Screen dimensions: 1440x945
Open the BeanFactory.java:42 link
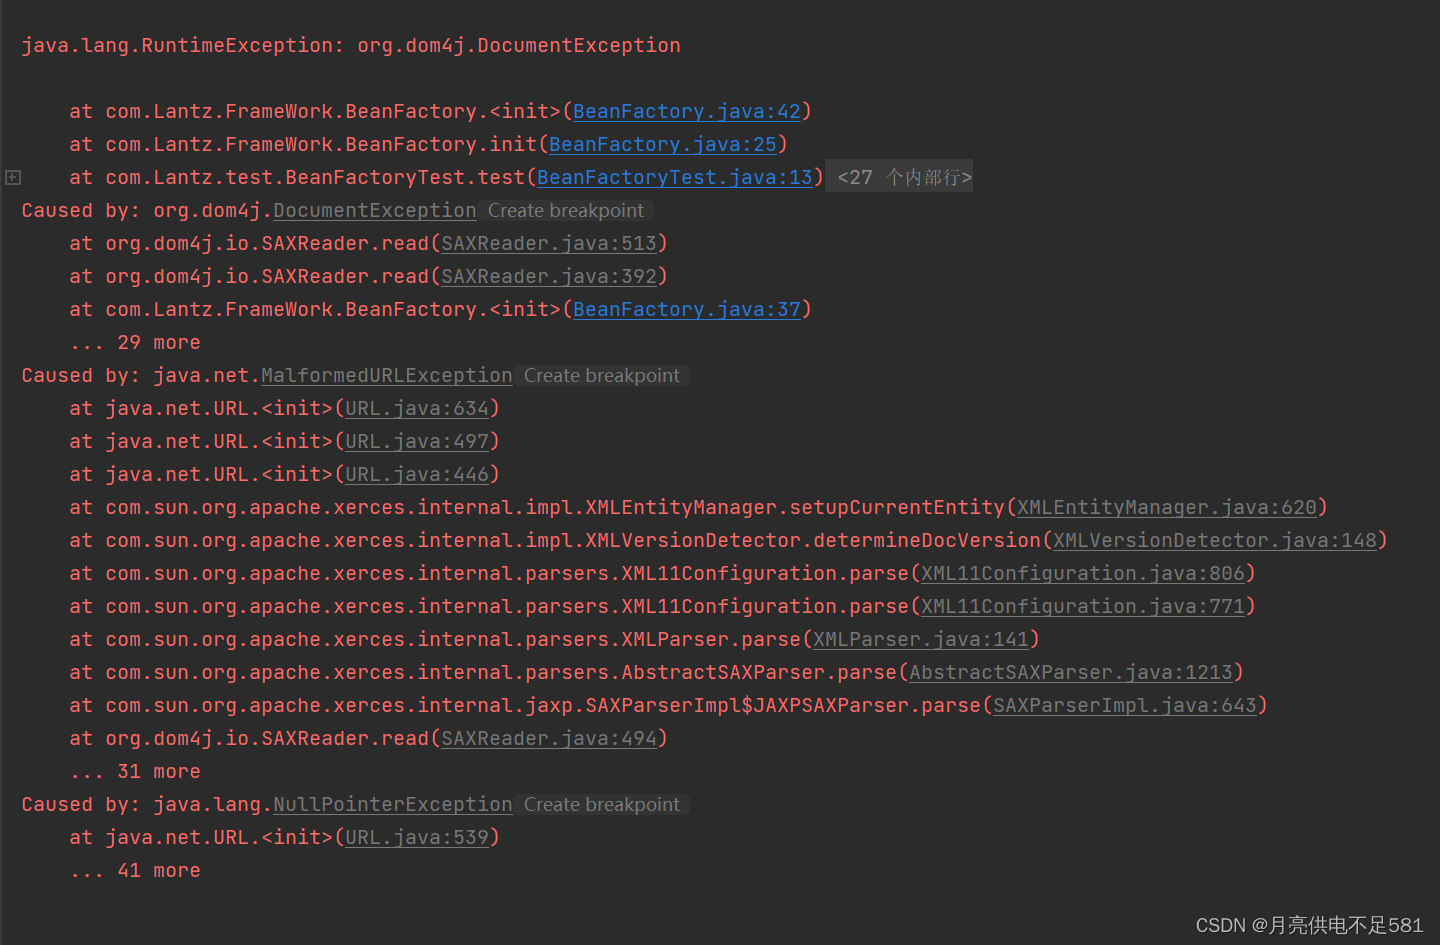point(687,112)
